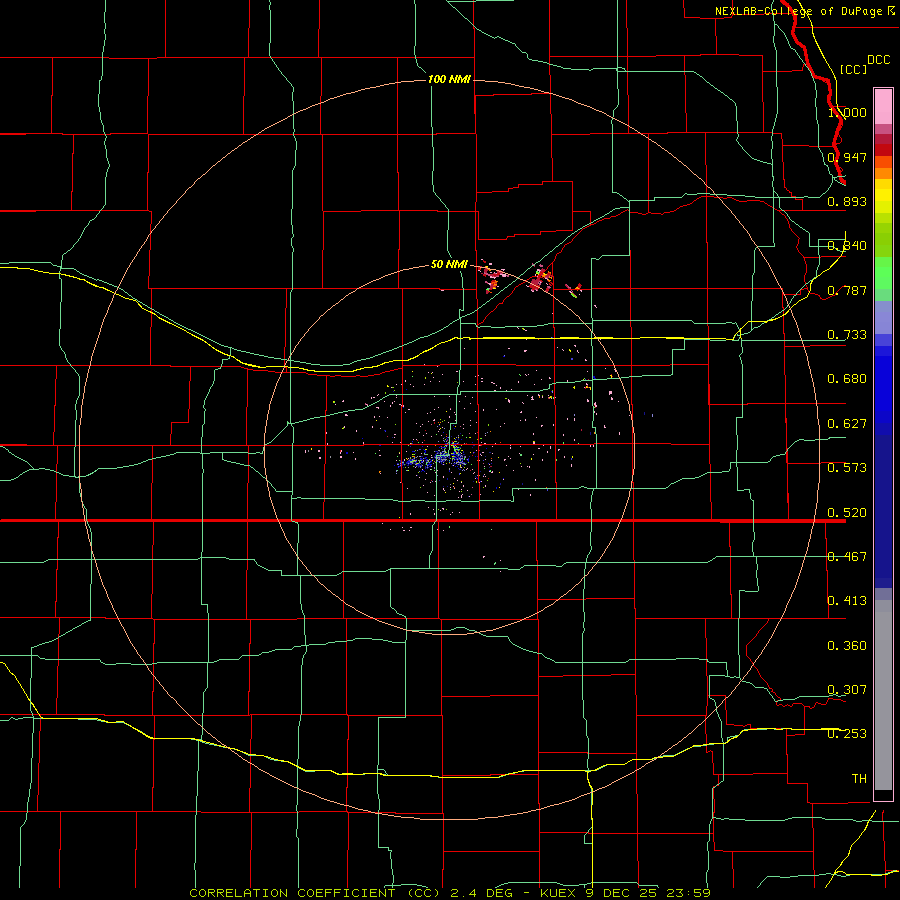This screenshot has height=900, width=900.
Task: Click the [CC] unit label
Action: (853, 69)
